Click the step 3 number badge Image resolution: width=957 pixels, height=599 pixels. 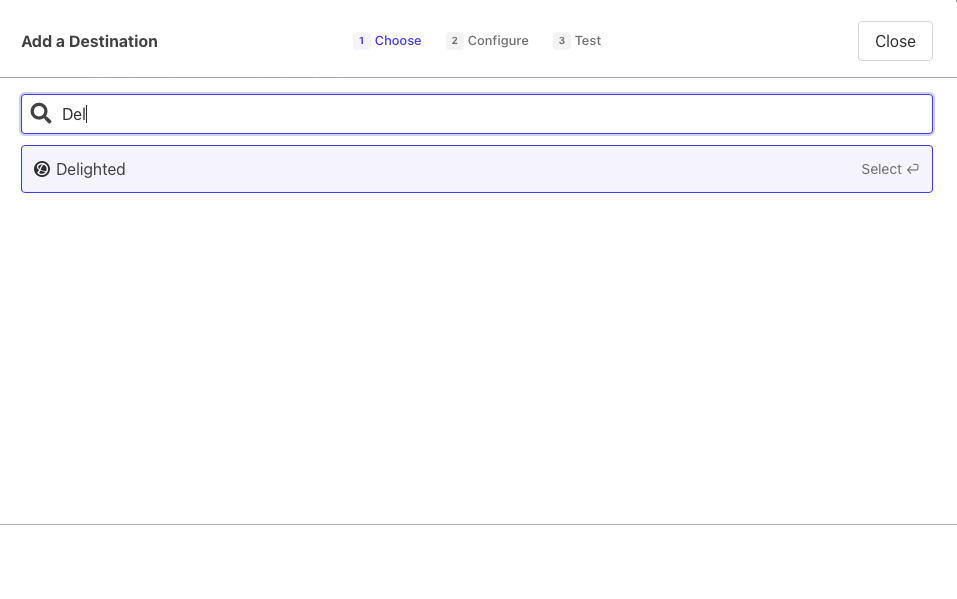click(562, 41)
